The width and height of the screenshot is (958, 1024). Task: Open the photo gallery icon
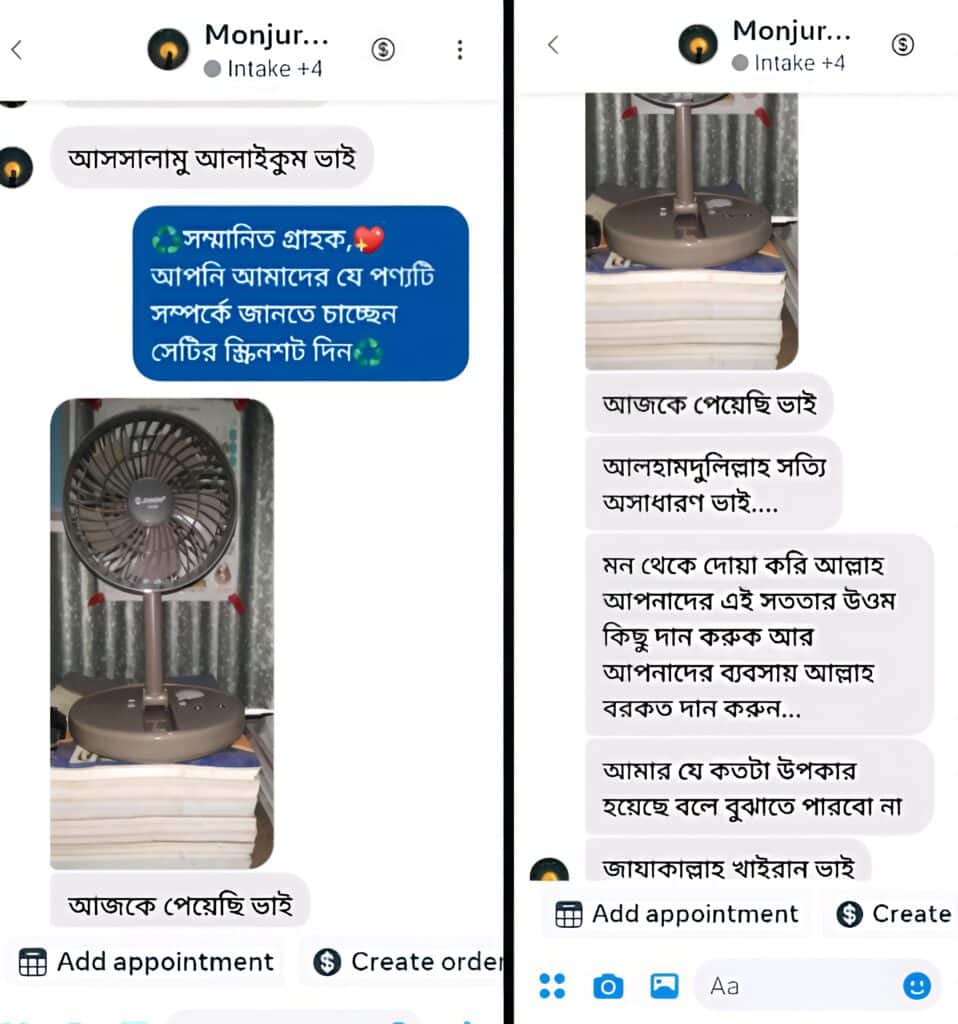point(664,985)
